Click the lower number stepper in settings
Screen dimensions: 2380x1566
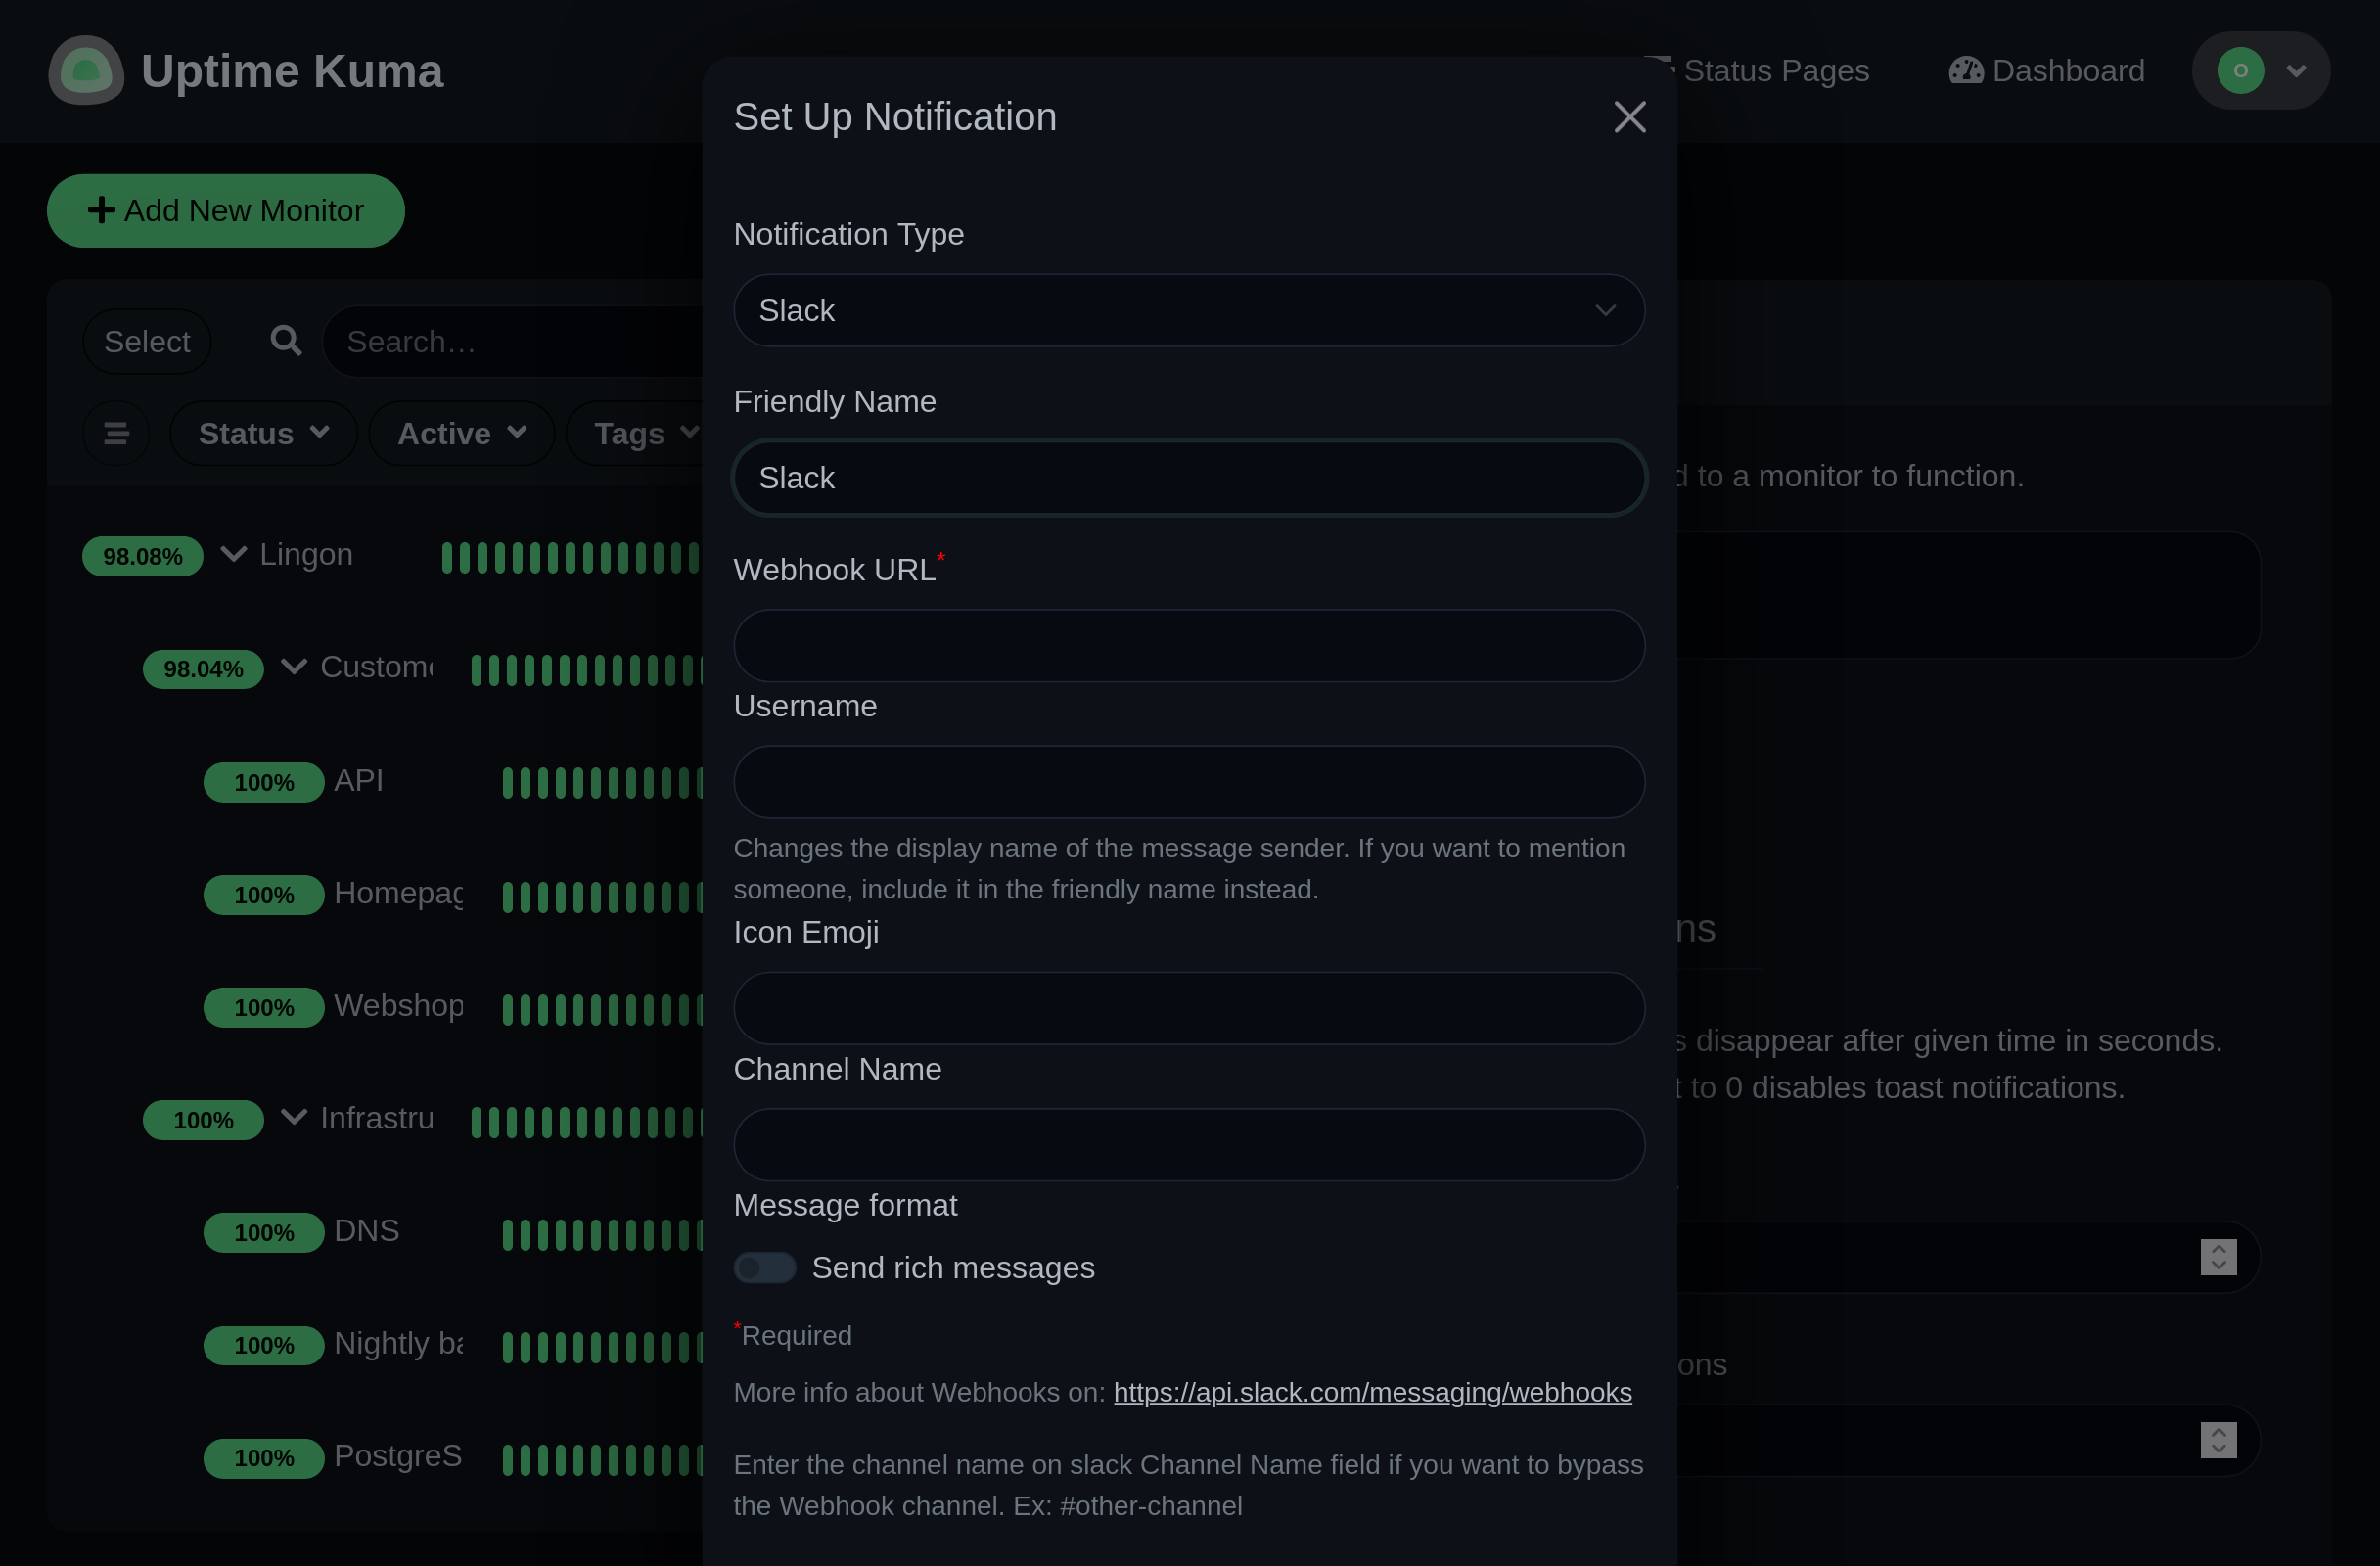coord(2218,1440)
